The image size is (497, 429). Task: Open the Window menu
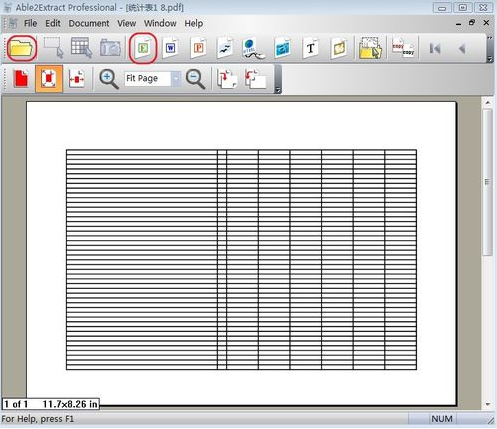(160, 23)
